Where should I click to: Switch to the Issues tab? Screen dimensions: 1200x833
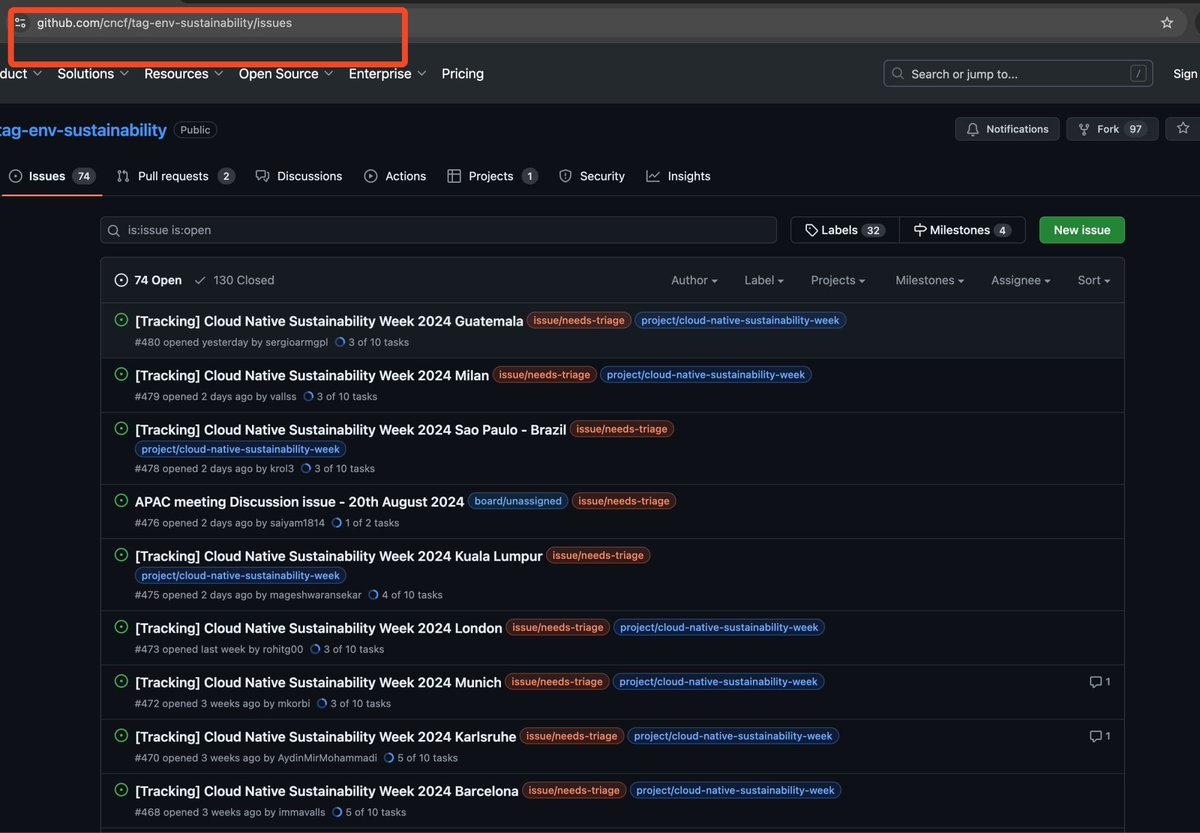51,176
